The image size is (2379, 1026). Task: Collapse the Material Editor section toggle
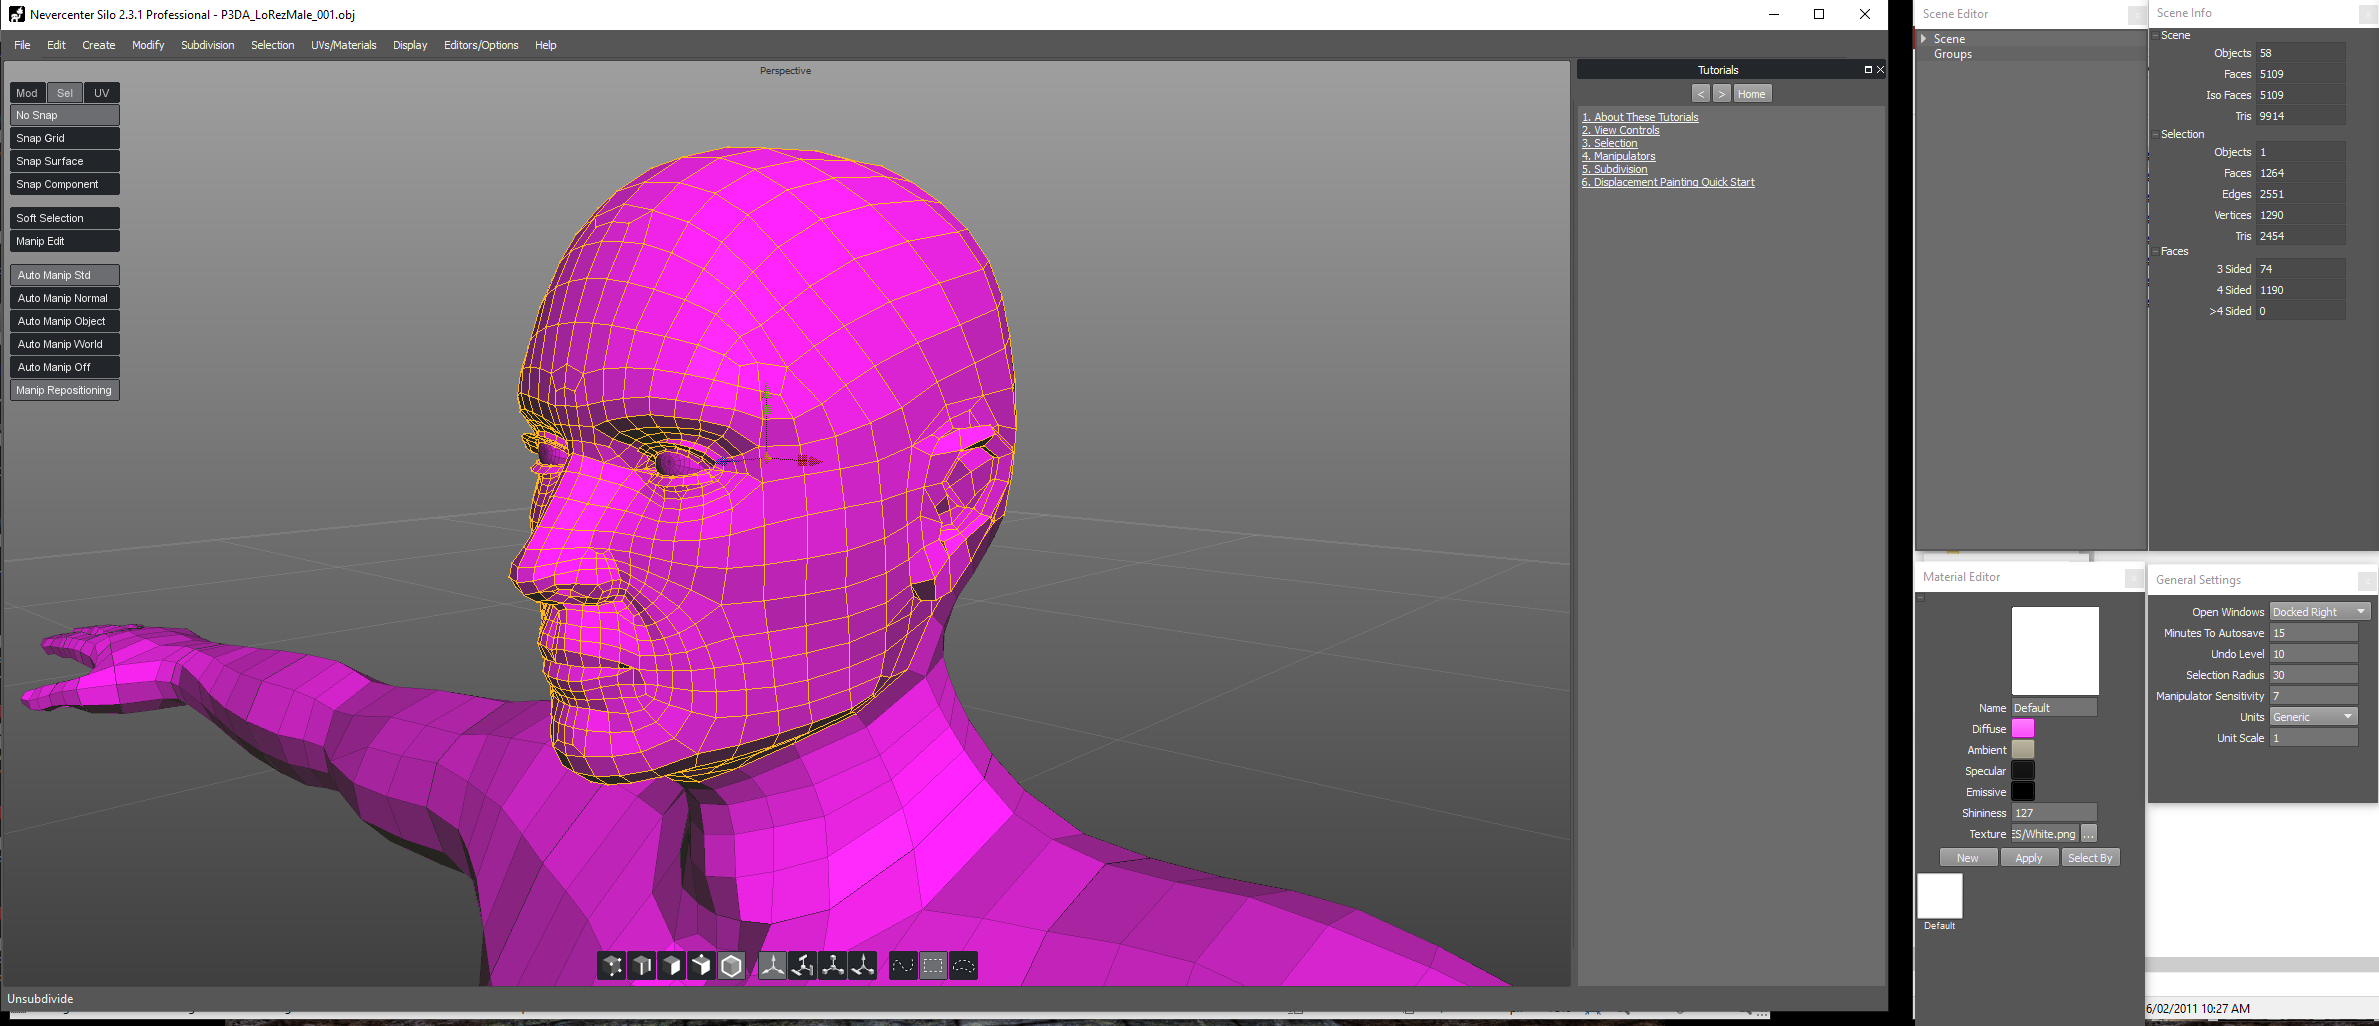click(1920, 598)
